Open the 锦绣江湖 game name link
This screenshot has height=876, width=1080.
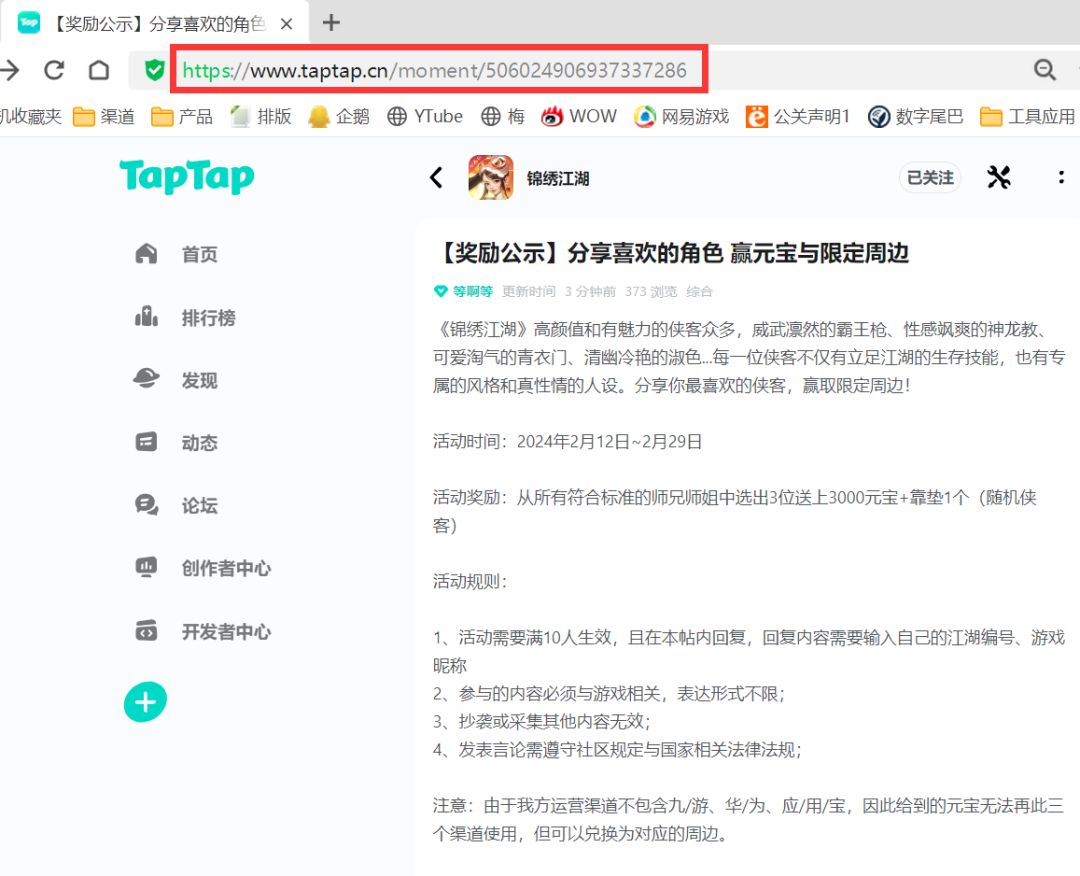coord(558,178)
